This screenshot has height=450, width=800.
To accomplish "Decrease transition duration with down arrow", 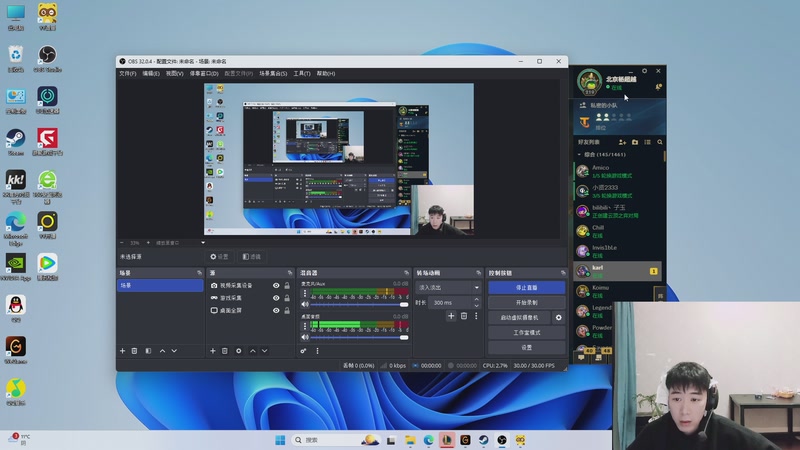I will (477, 306).
